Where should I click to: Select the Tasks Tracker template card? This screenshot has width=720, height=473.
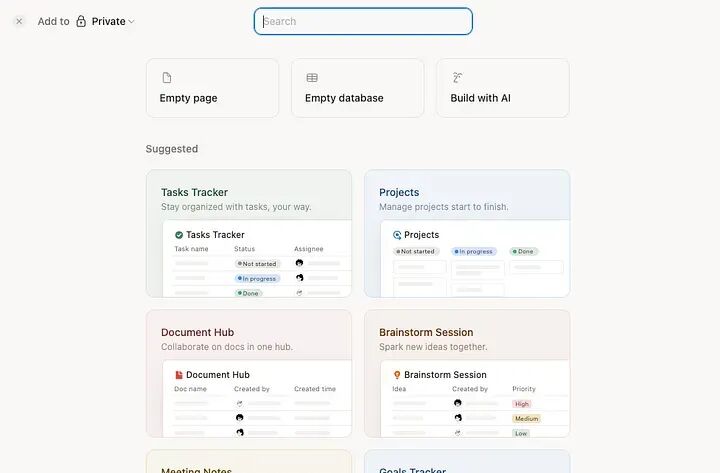(249, 233)
